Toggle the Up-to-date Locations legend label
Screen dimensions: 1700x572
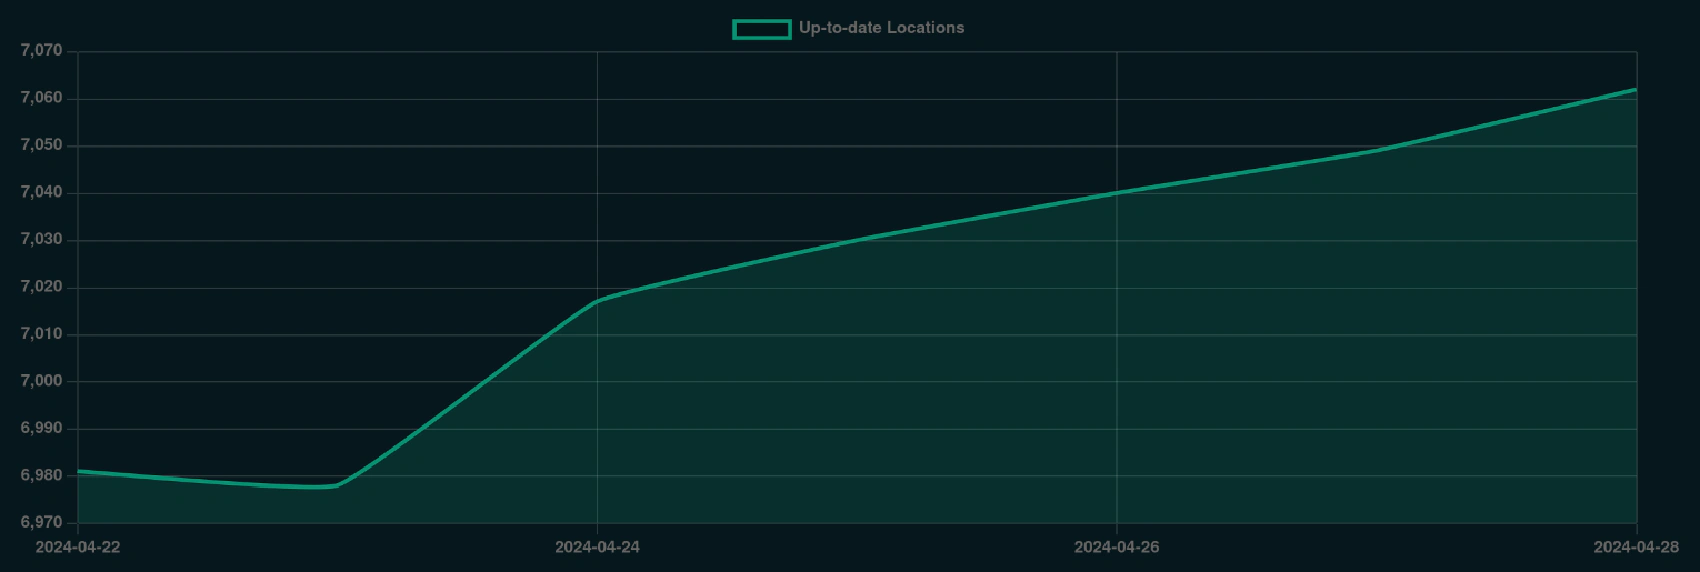pos(881,28)
